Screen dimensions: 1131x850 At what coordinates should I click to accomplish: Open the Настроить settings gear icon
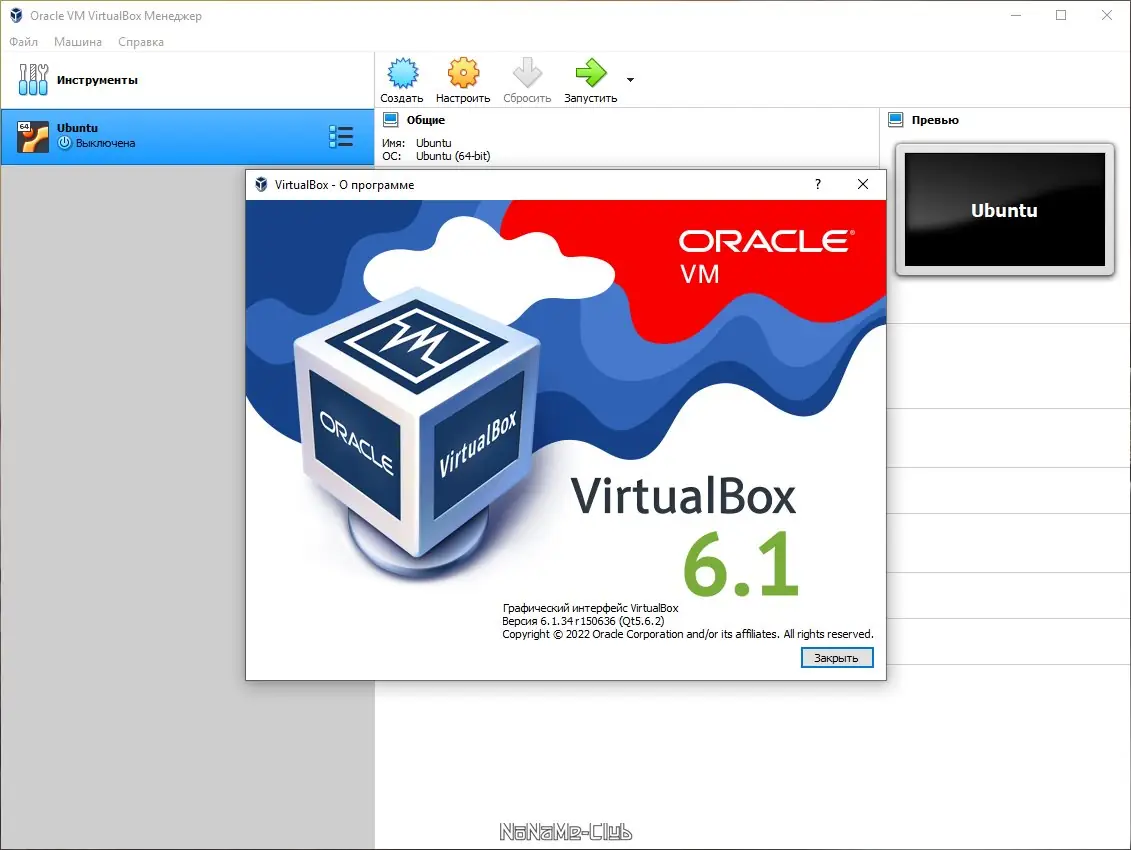click(x=463, y=73)
